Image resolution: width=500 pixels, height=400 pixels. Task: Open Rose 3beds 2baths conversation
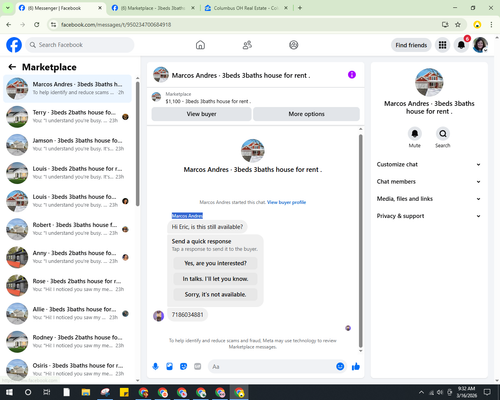click(67, 285)
